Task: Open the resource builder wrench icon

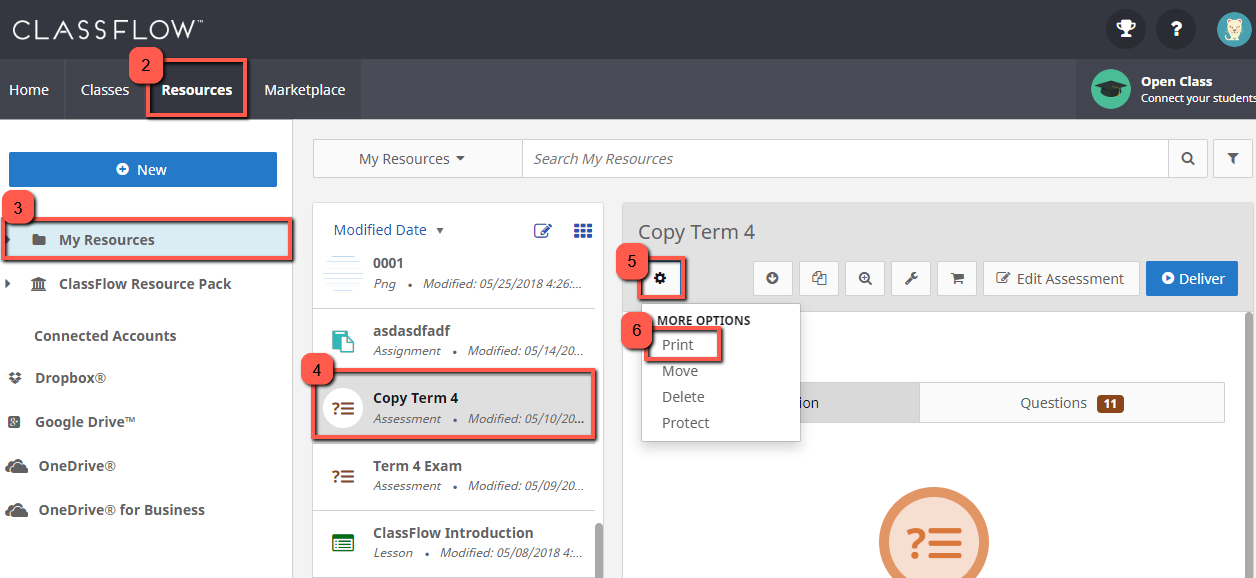Action: point(910,278)
